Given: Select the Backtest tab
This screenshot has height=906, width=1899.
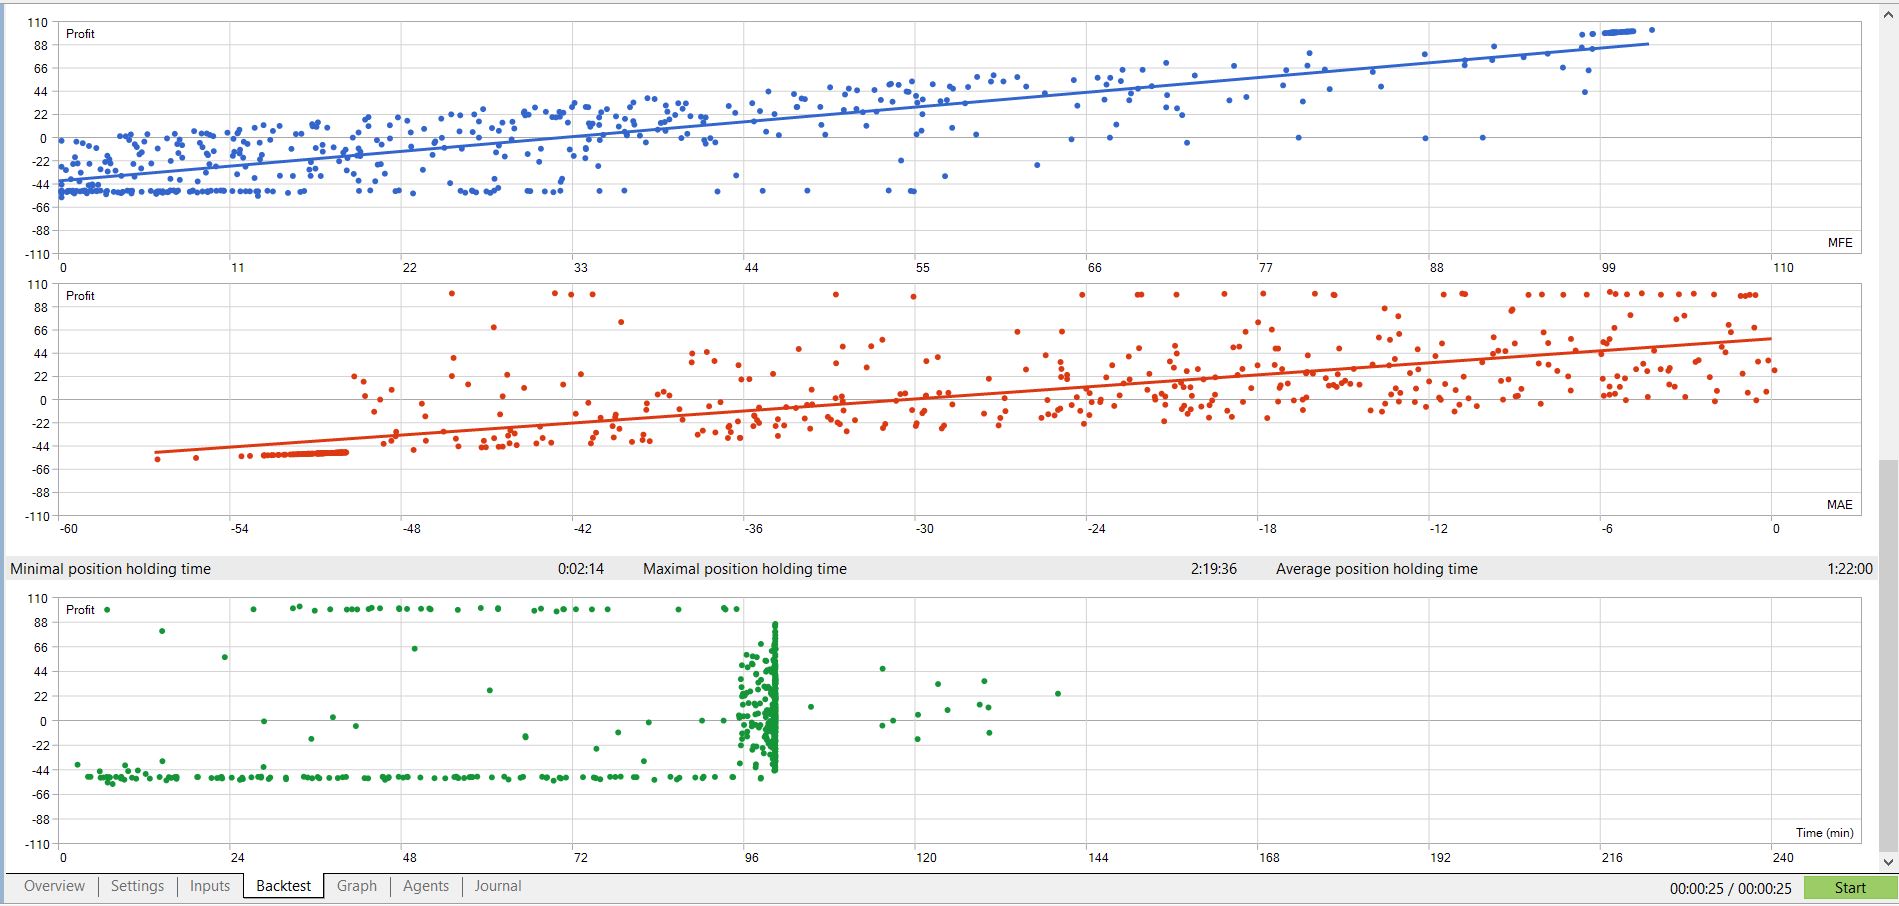Looking at the screenshot, I should point(284,886).
